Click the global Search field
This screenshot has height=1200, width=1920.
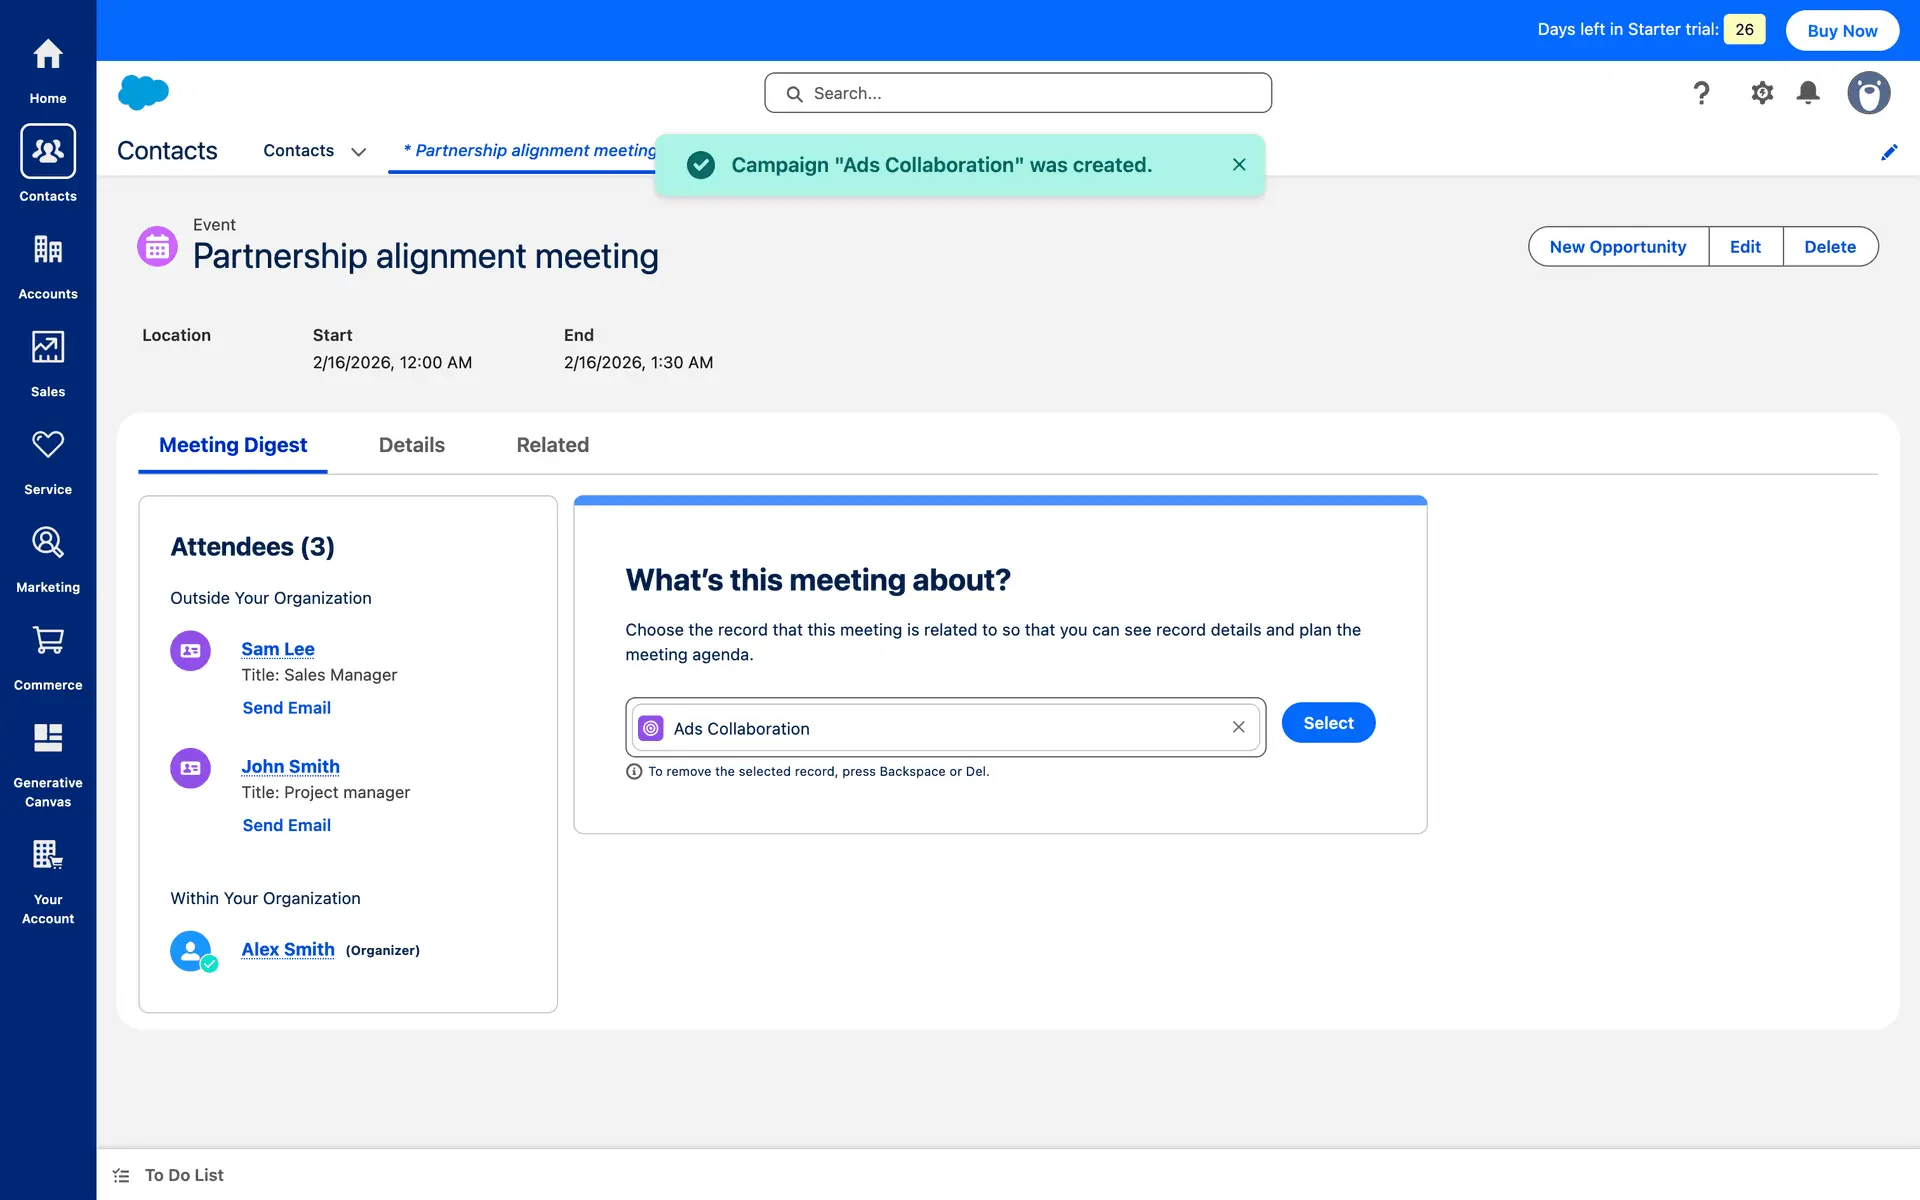(1018, 93)
